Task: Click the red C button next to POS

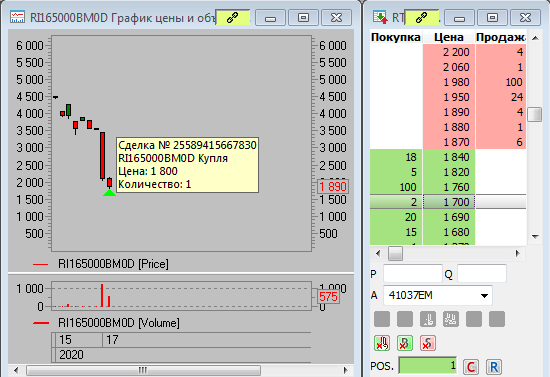Action: [x=471, y=367]
